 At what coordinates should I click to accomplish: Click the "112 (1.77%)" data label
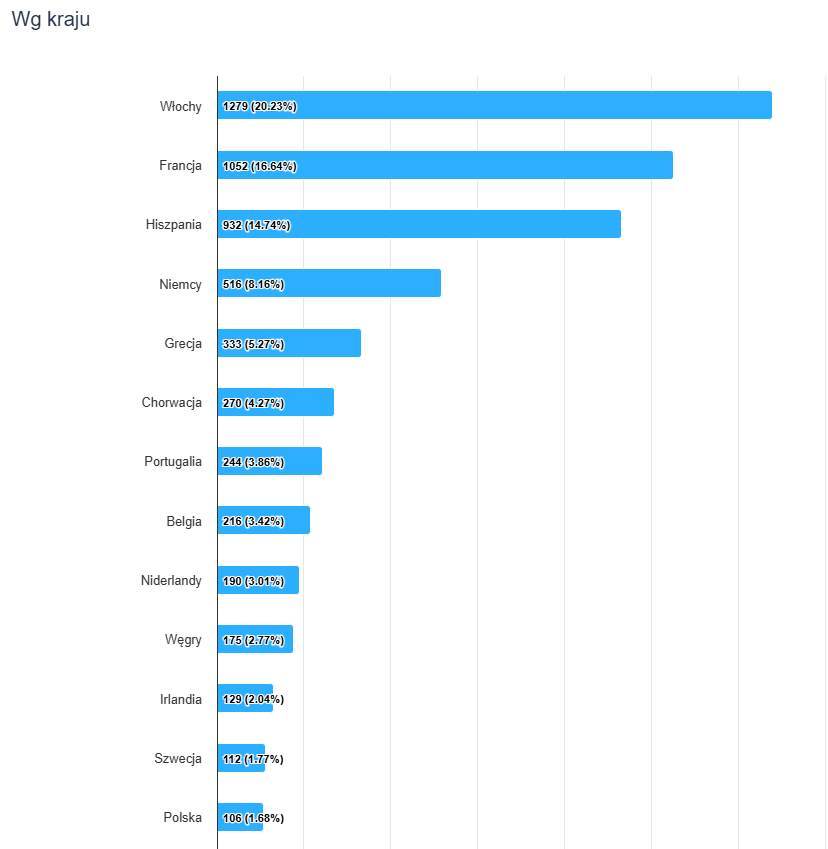pos(253,759)
